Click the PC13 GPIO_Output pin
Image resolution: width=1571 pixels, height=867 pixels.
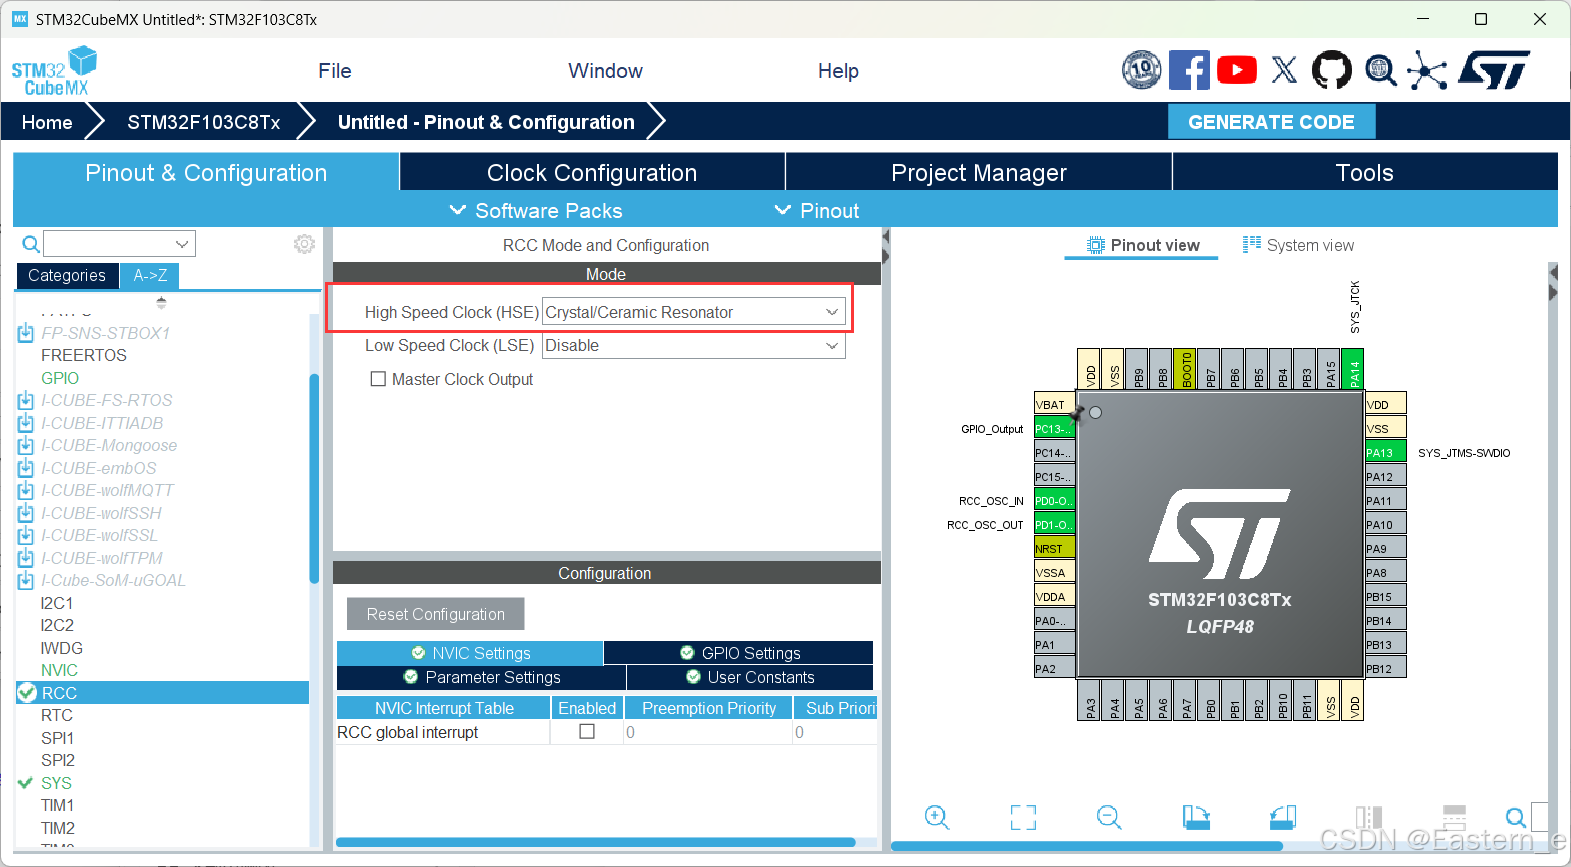tap(1054, 428)
